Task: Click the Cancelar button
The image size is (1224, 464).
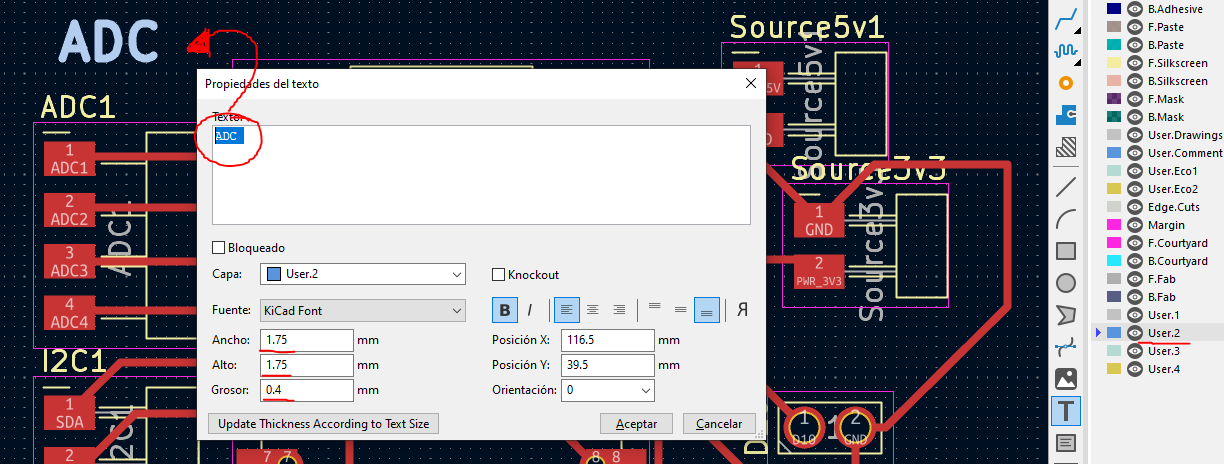Action: 719,424
